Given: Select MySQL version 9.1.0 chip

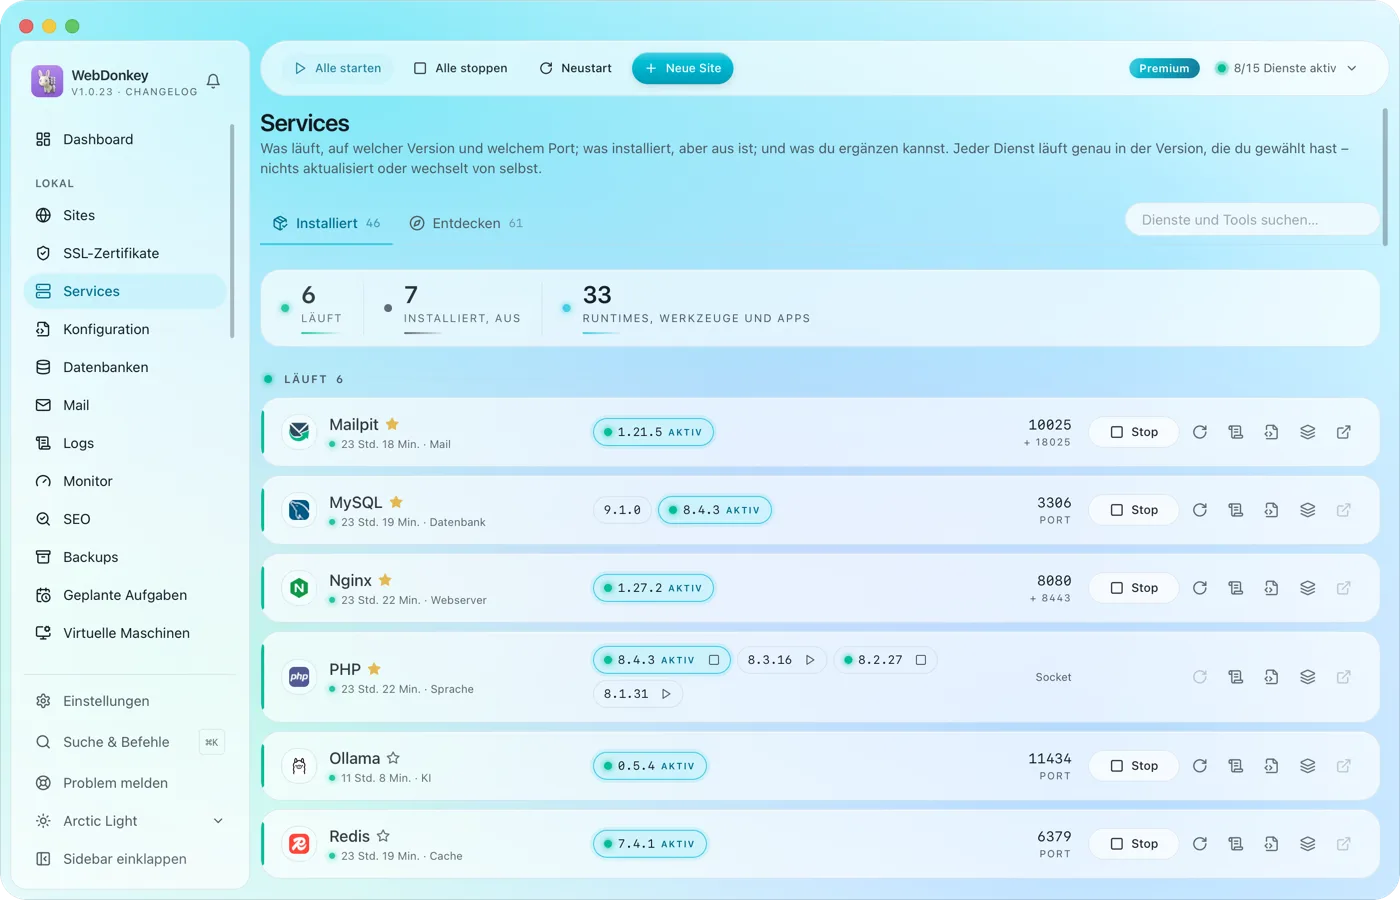Looking at the screenshot, I should [x=622, y=510].
